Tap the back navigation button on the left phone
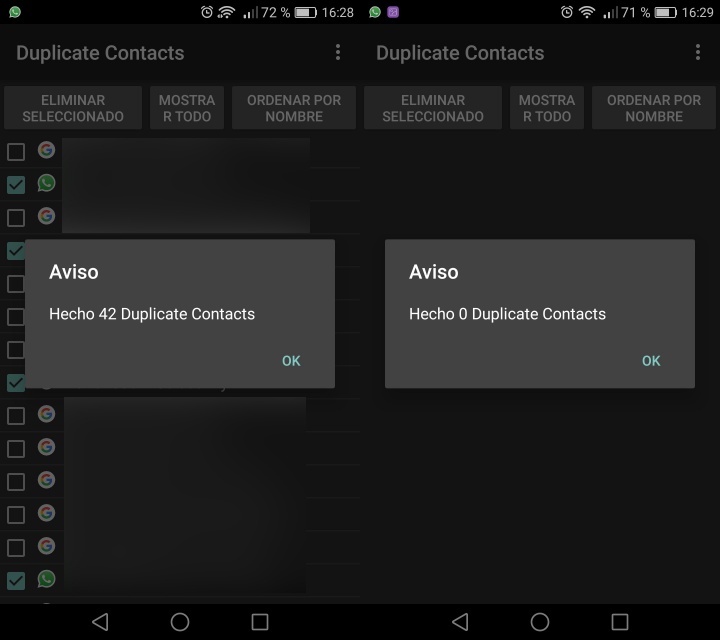 (100, 622)
